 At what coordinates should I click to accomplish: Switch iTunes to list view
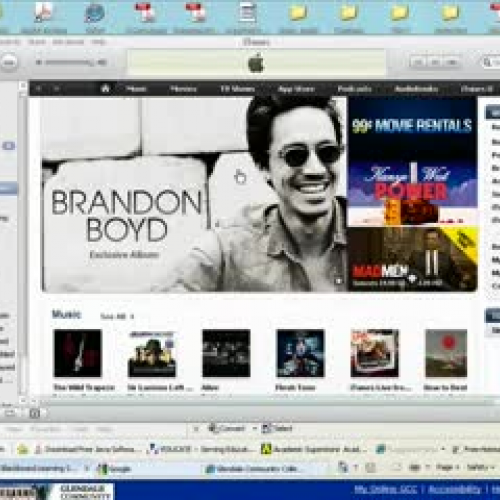pos(418,62)
